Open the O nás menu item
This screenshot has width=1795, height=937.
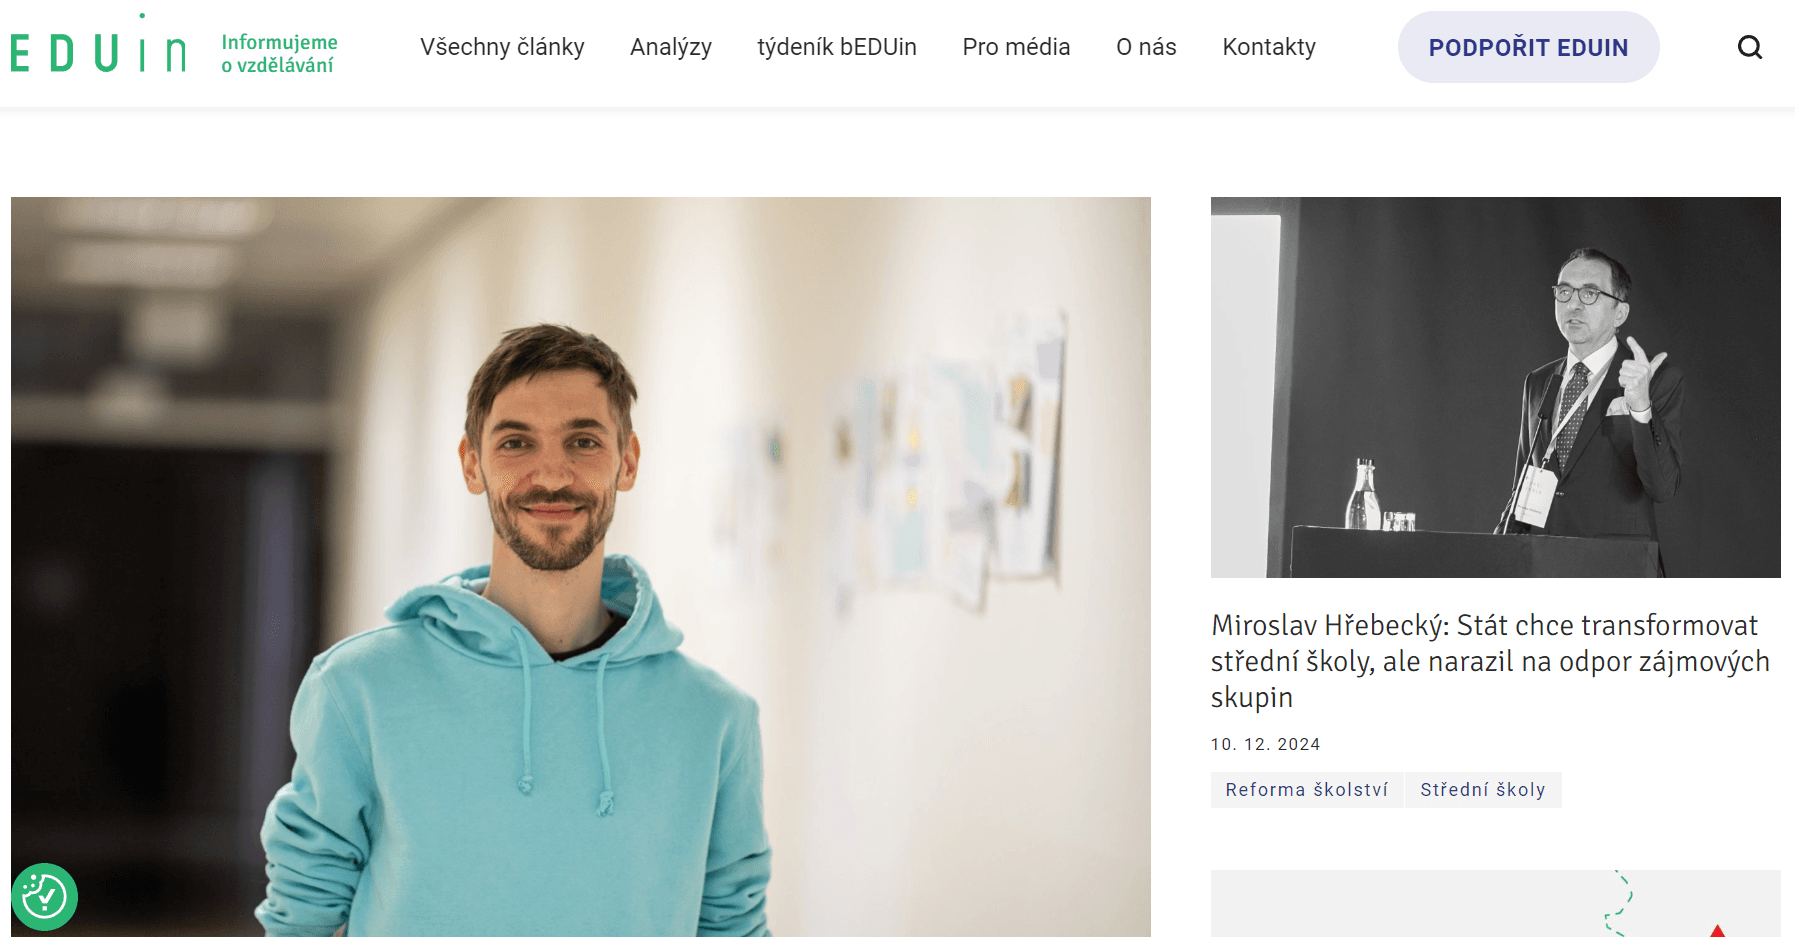tap(1146, 47)
